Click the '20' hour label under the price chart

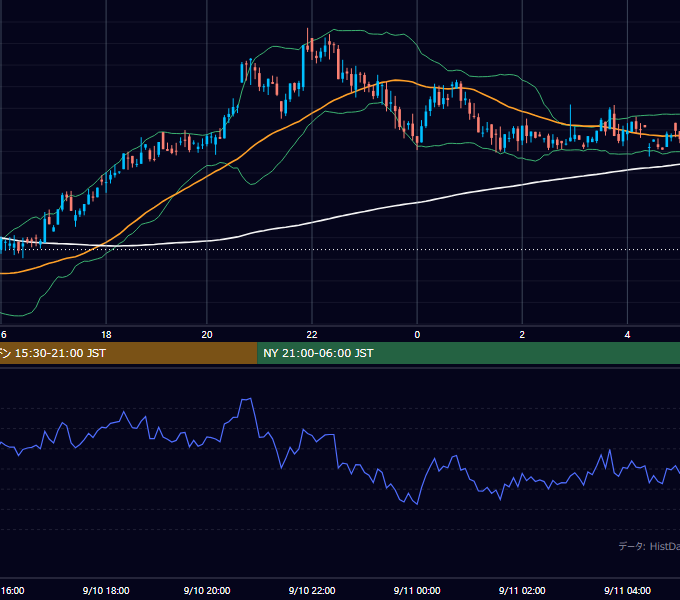[207, 335]
